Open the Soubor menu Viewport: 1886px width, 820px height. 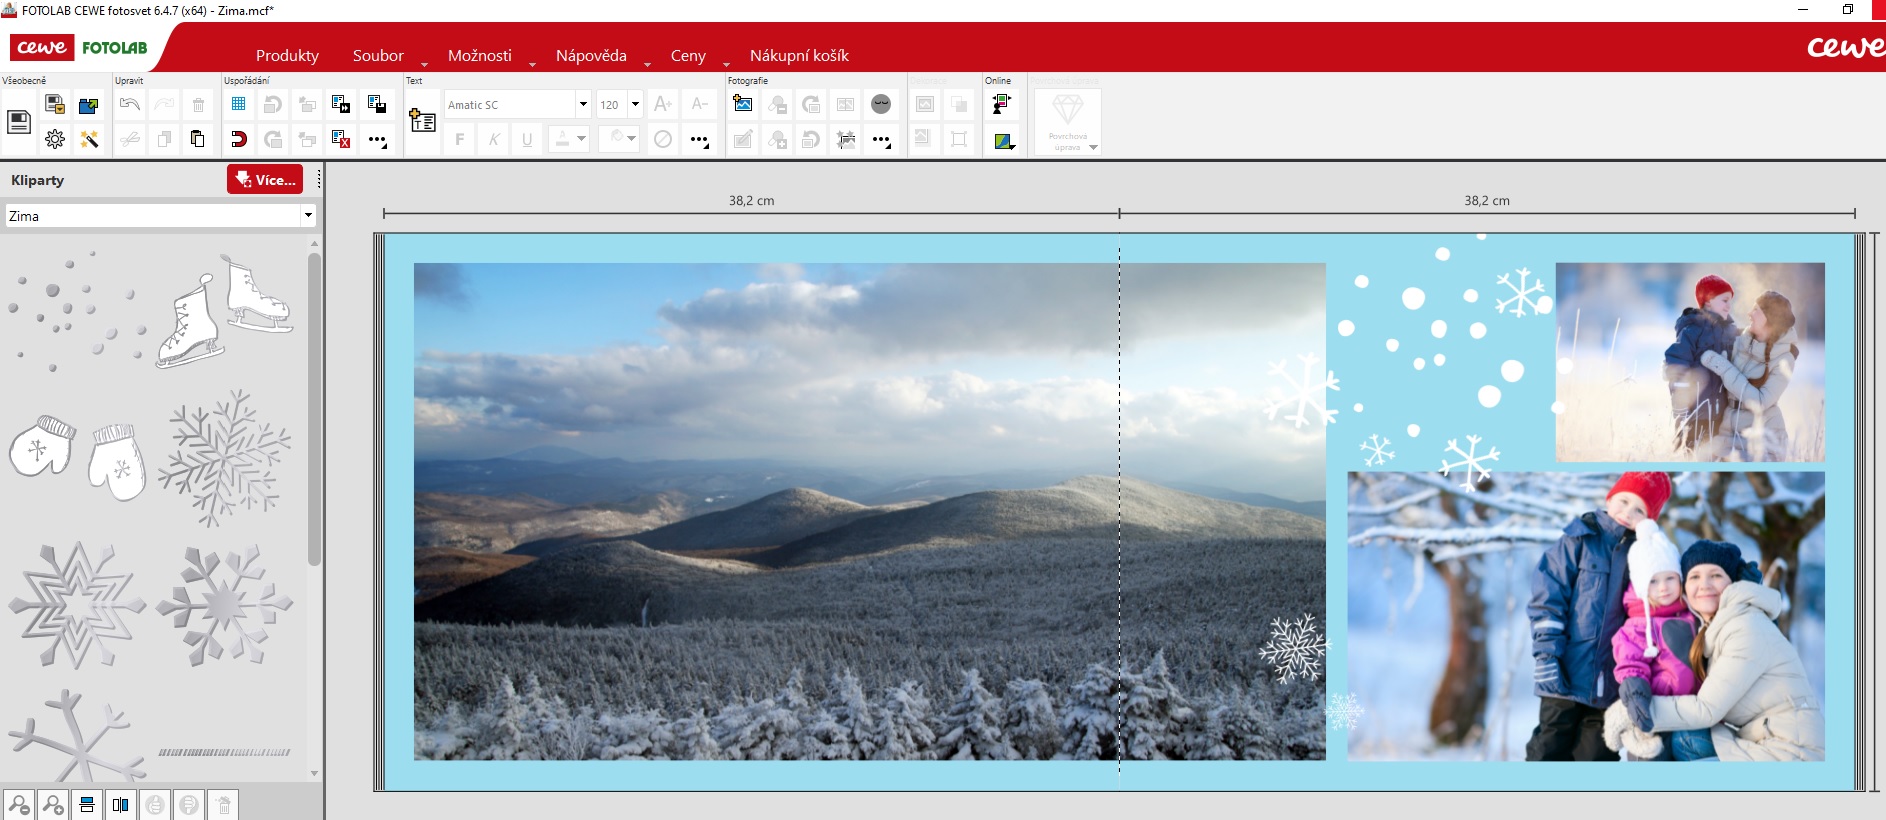(378, 56)
